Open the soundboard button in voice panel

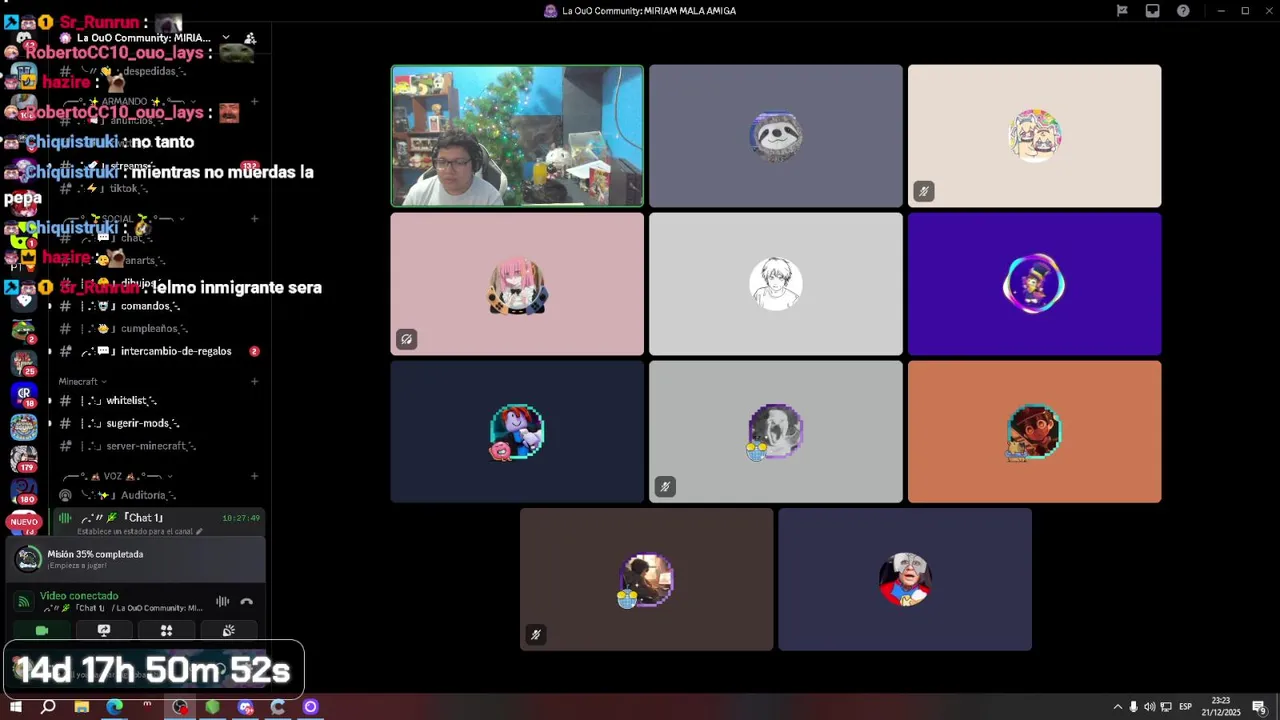tap(228, 630)
